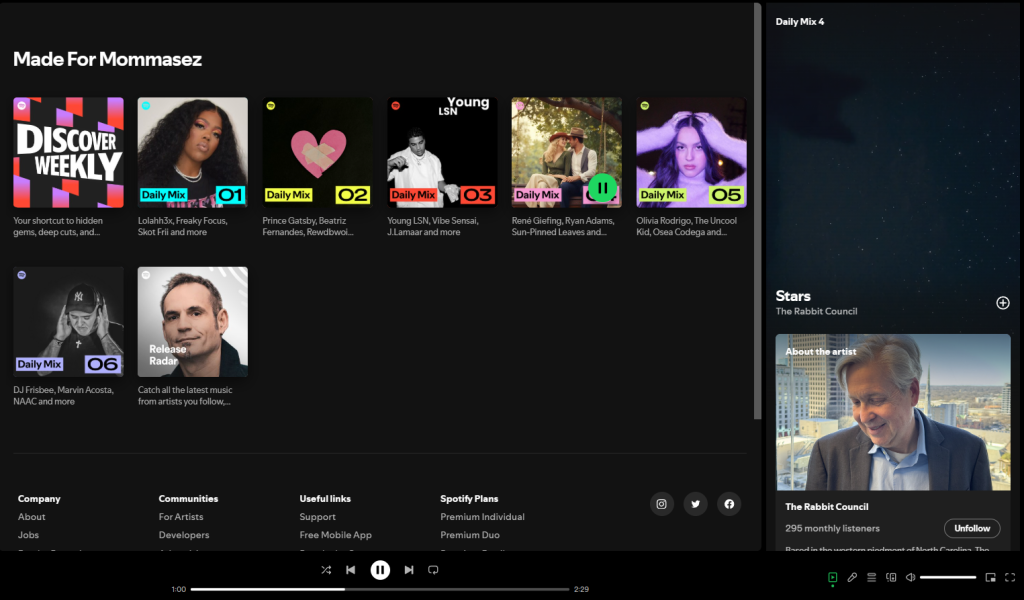The width and height of the screenshot is (1024, 600).
Task: Skip to previous track
Action: click(x=351, y=570)
